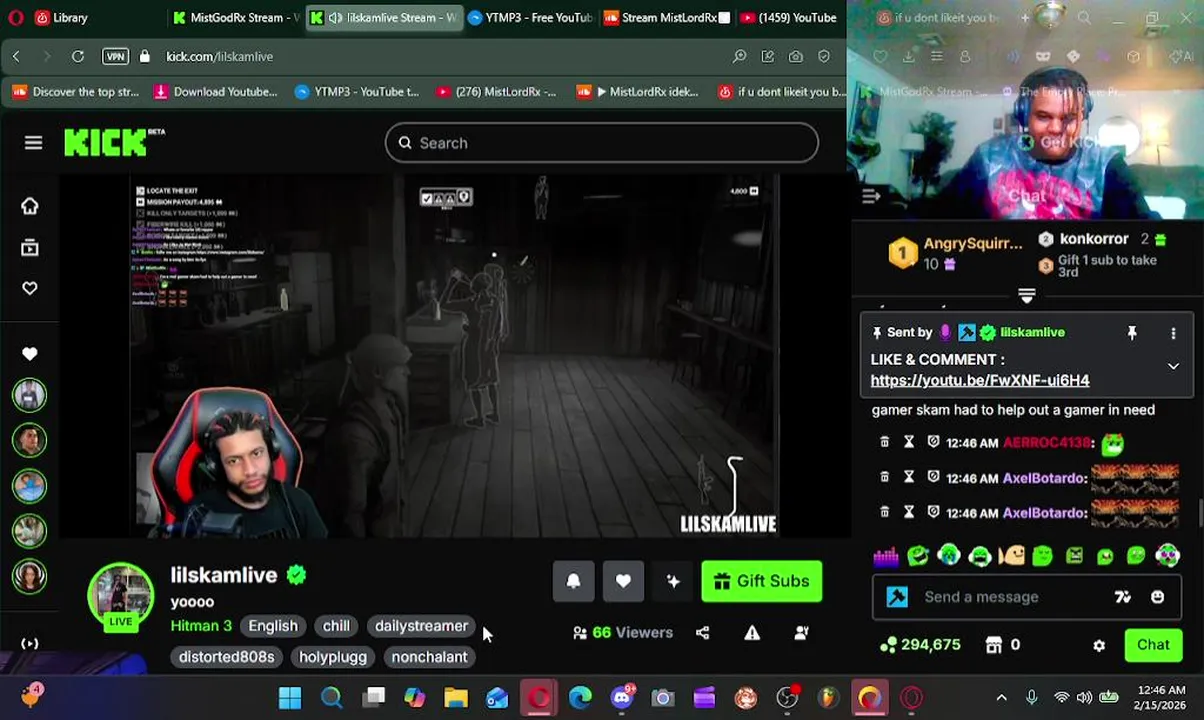Screen dimensions: 1204x720
Task: Open the Browse icon in Kick sidebar
Action: pos(30,247)
